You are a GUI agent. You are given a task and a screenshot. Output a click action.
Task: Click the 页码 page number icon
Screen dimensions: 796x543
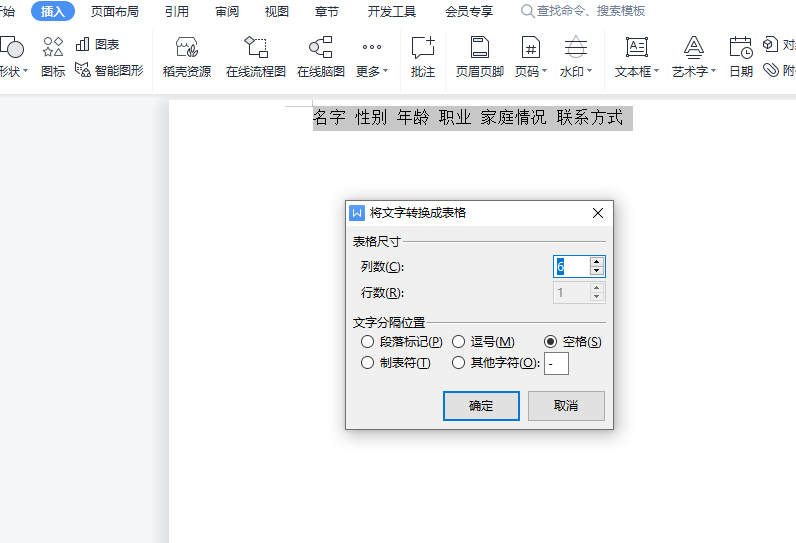[530, 47]
